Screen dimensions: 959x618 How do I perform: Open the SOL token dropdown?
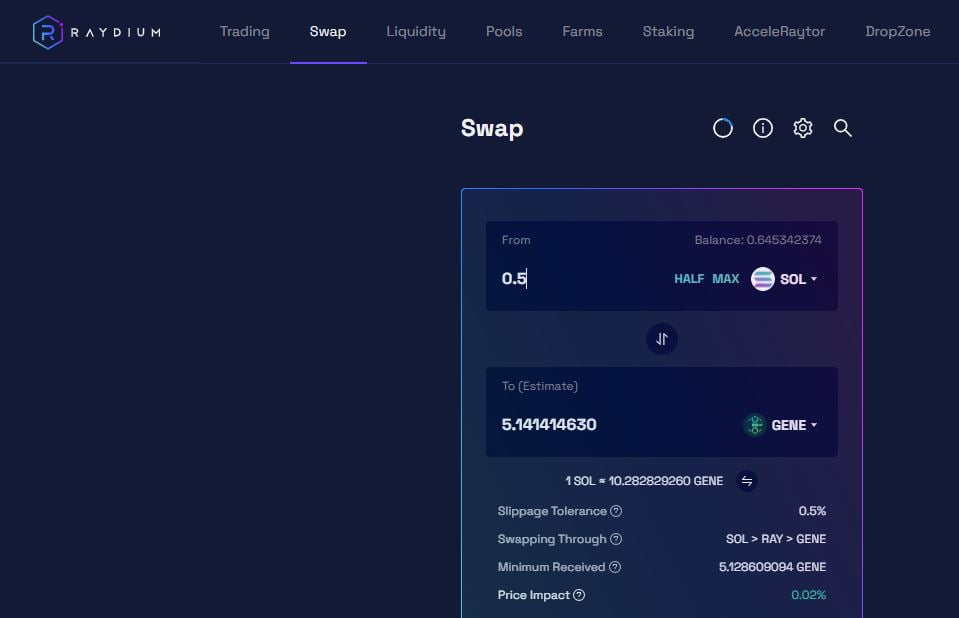786,279
